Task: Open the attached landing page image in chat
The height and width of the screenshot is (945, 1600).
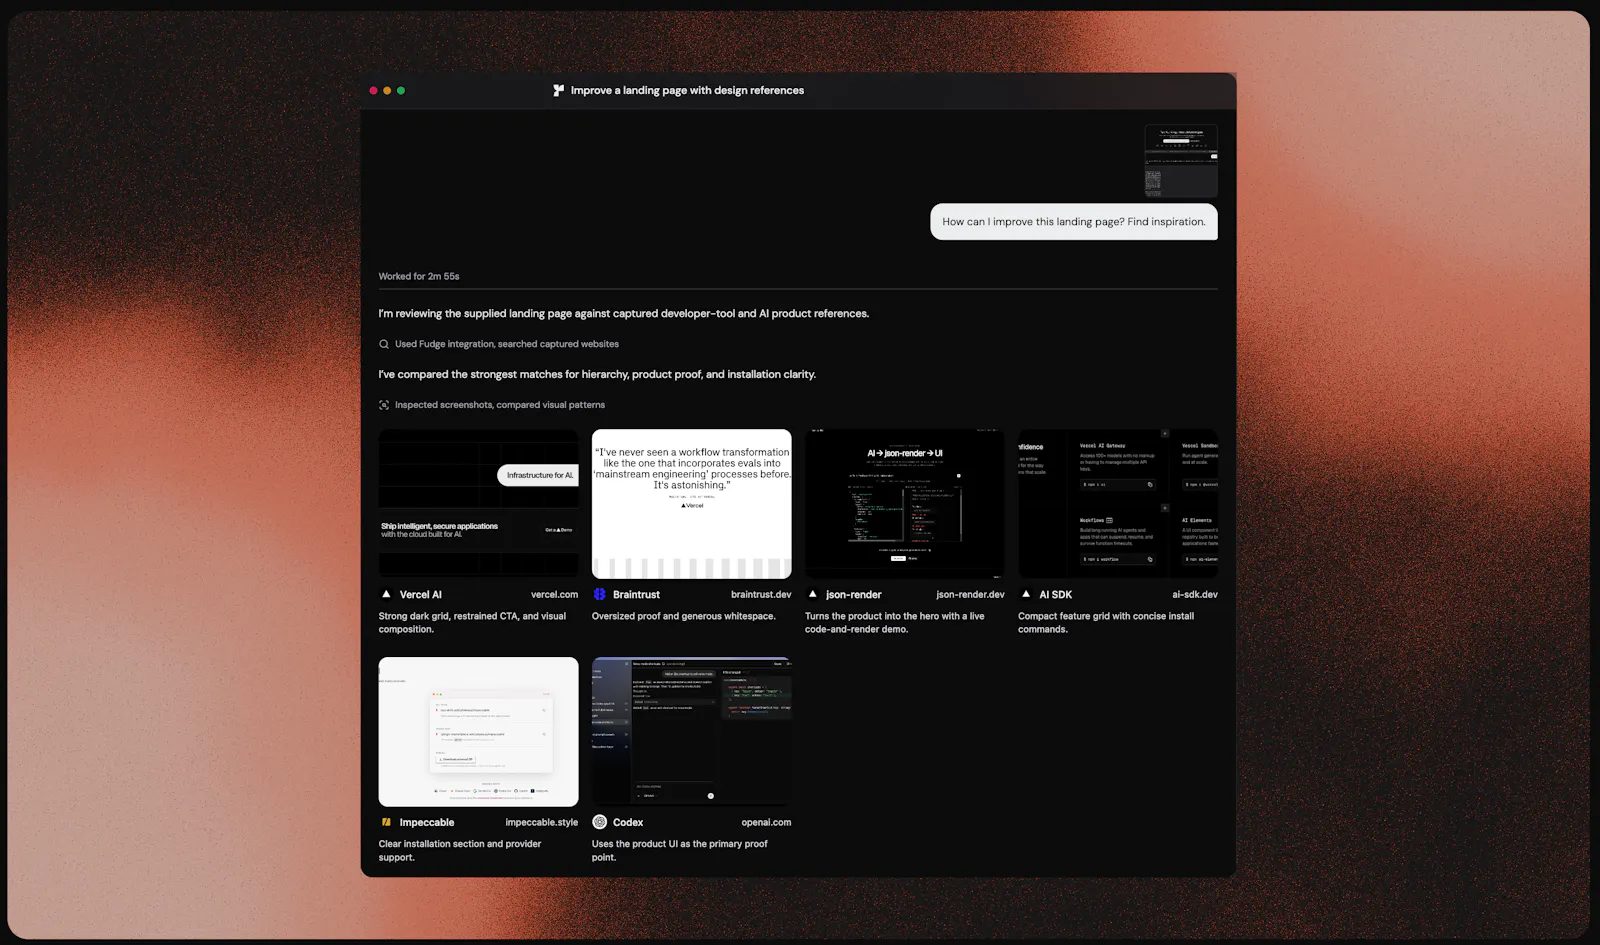Action: 1181,161
